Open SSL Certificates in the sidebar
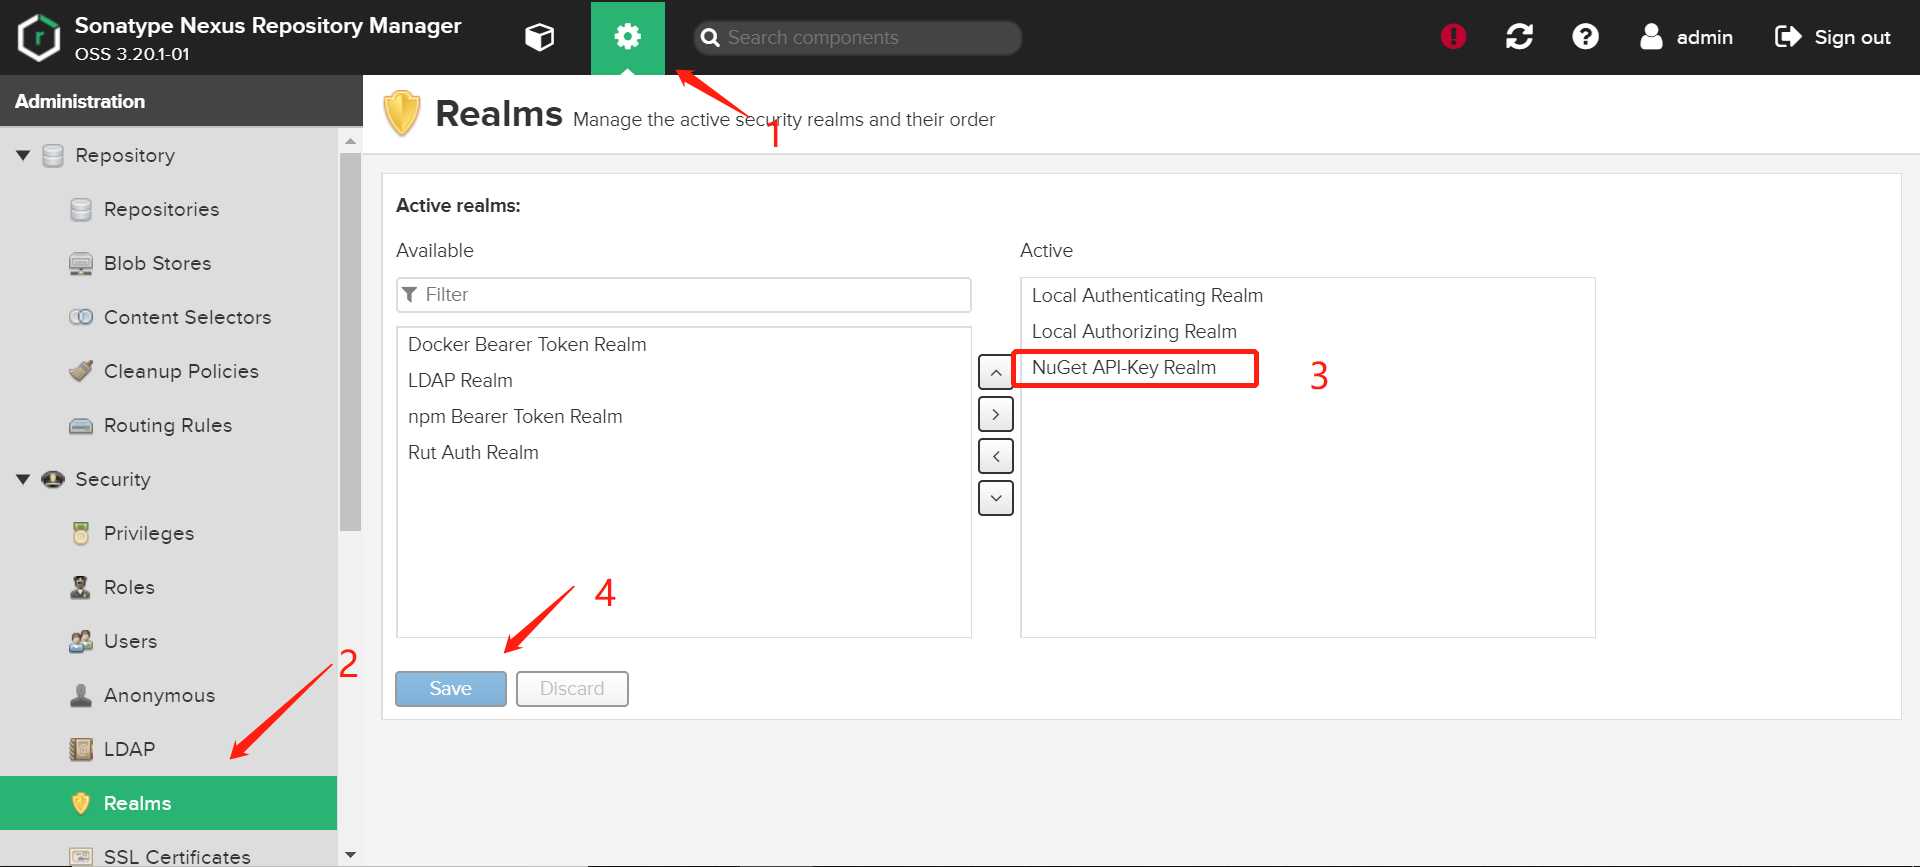This screenshot has width=1920, height=867. click(x=177, y=856)
